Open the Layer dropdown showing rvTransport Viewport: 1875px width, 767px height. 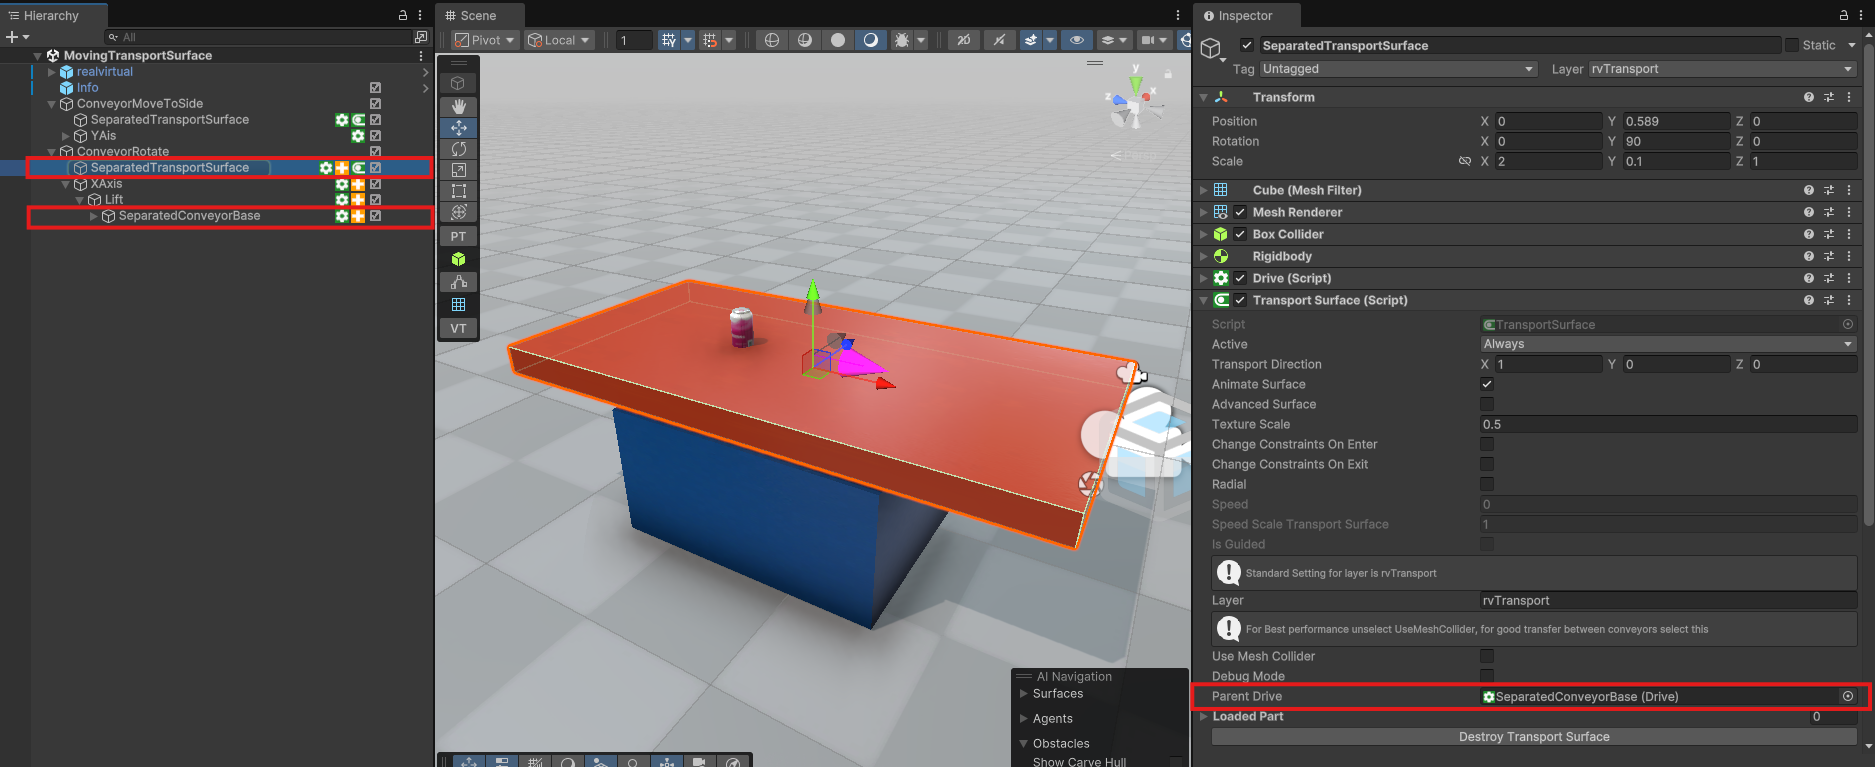coord(1722,69)
